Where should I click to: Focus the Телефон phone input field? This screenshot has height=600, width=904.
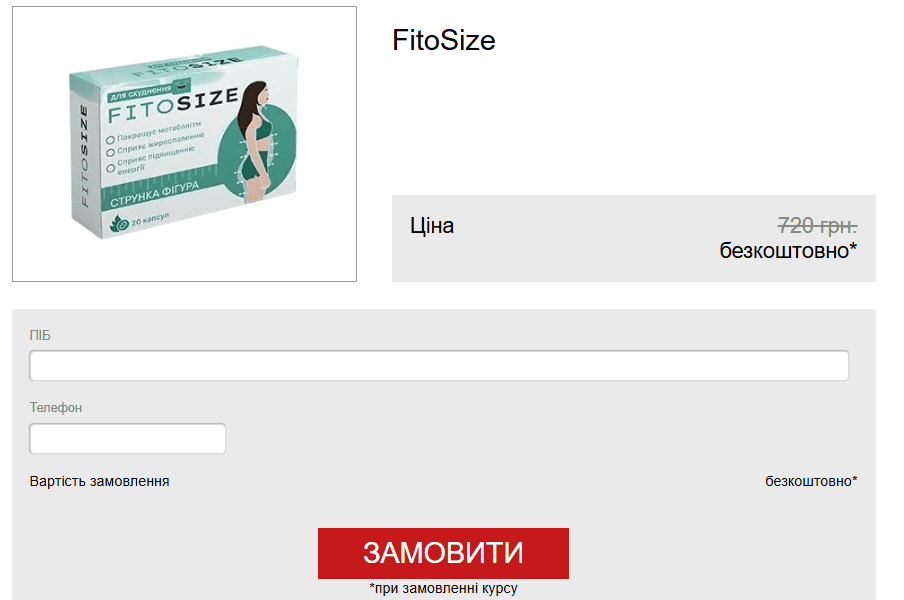click(127, 439)
